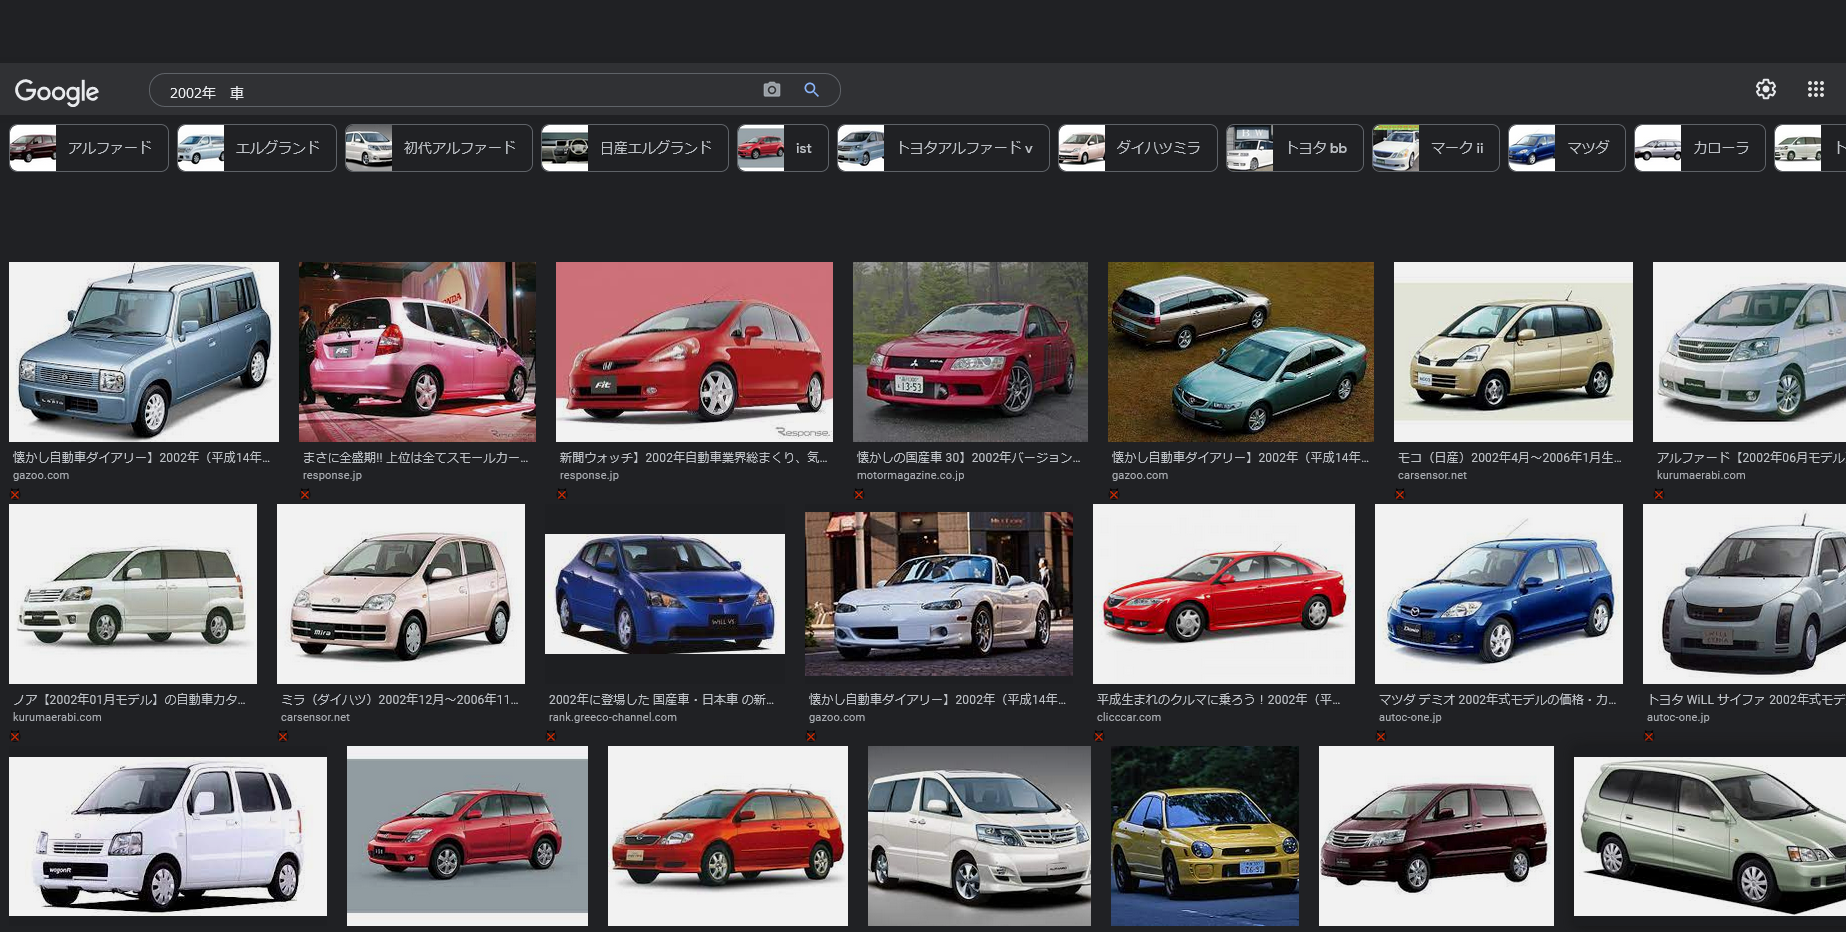Viewport: 1846px width, 932px height.
Task: Click the Google logo
Action: [57, 92]
